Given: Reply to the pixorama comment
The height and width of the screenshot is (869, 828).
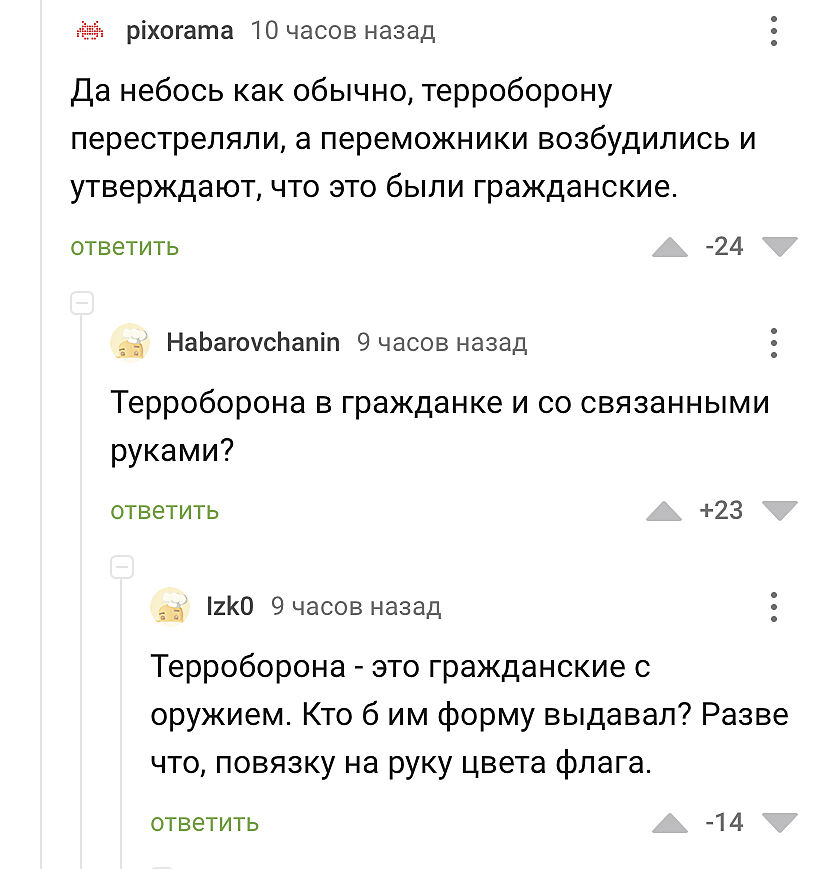Looking at the screenshot, I should pos(125,247).
